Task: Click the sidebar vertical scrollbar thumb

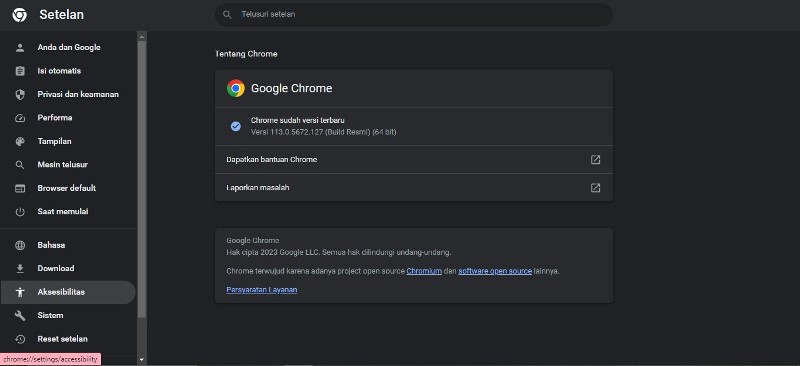Action: click(x=142, y=180)
